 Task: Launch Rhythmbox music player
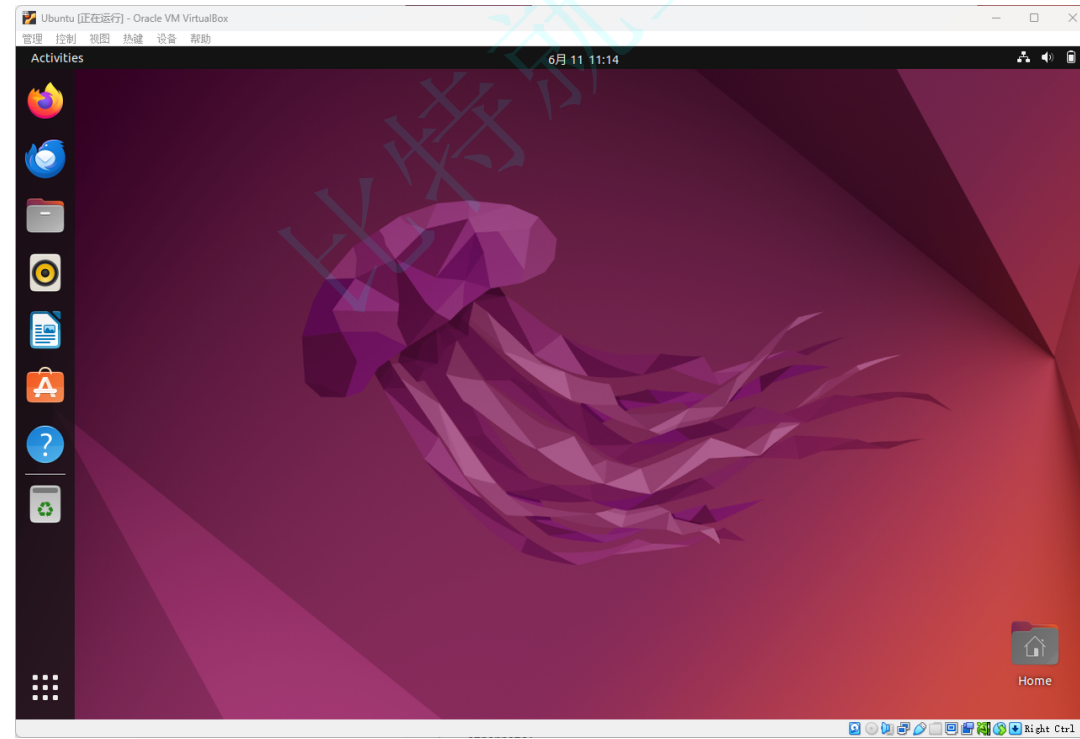pyautogui.click(x=45, y=273)
